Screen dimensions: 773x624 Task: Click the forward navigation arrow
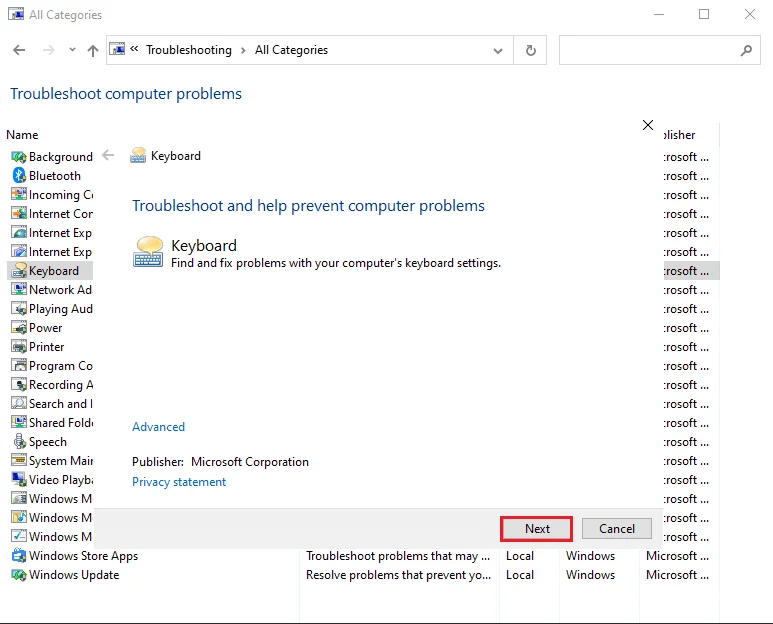point(48,50)
